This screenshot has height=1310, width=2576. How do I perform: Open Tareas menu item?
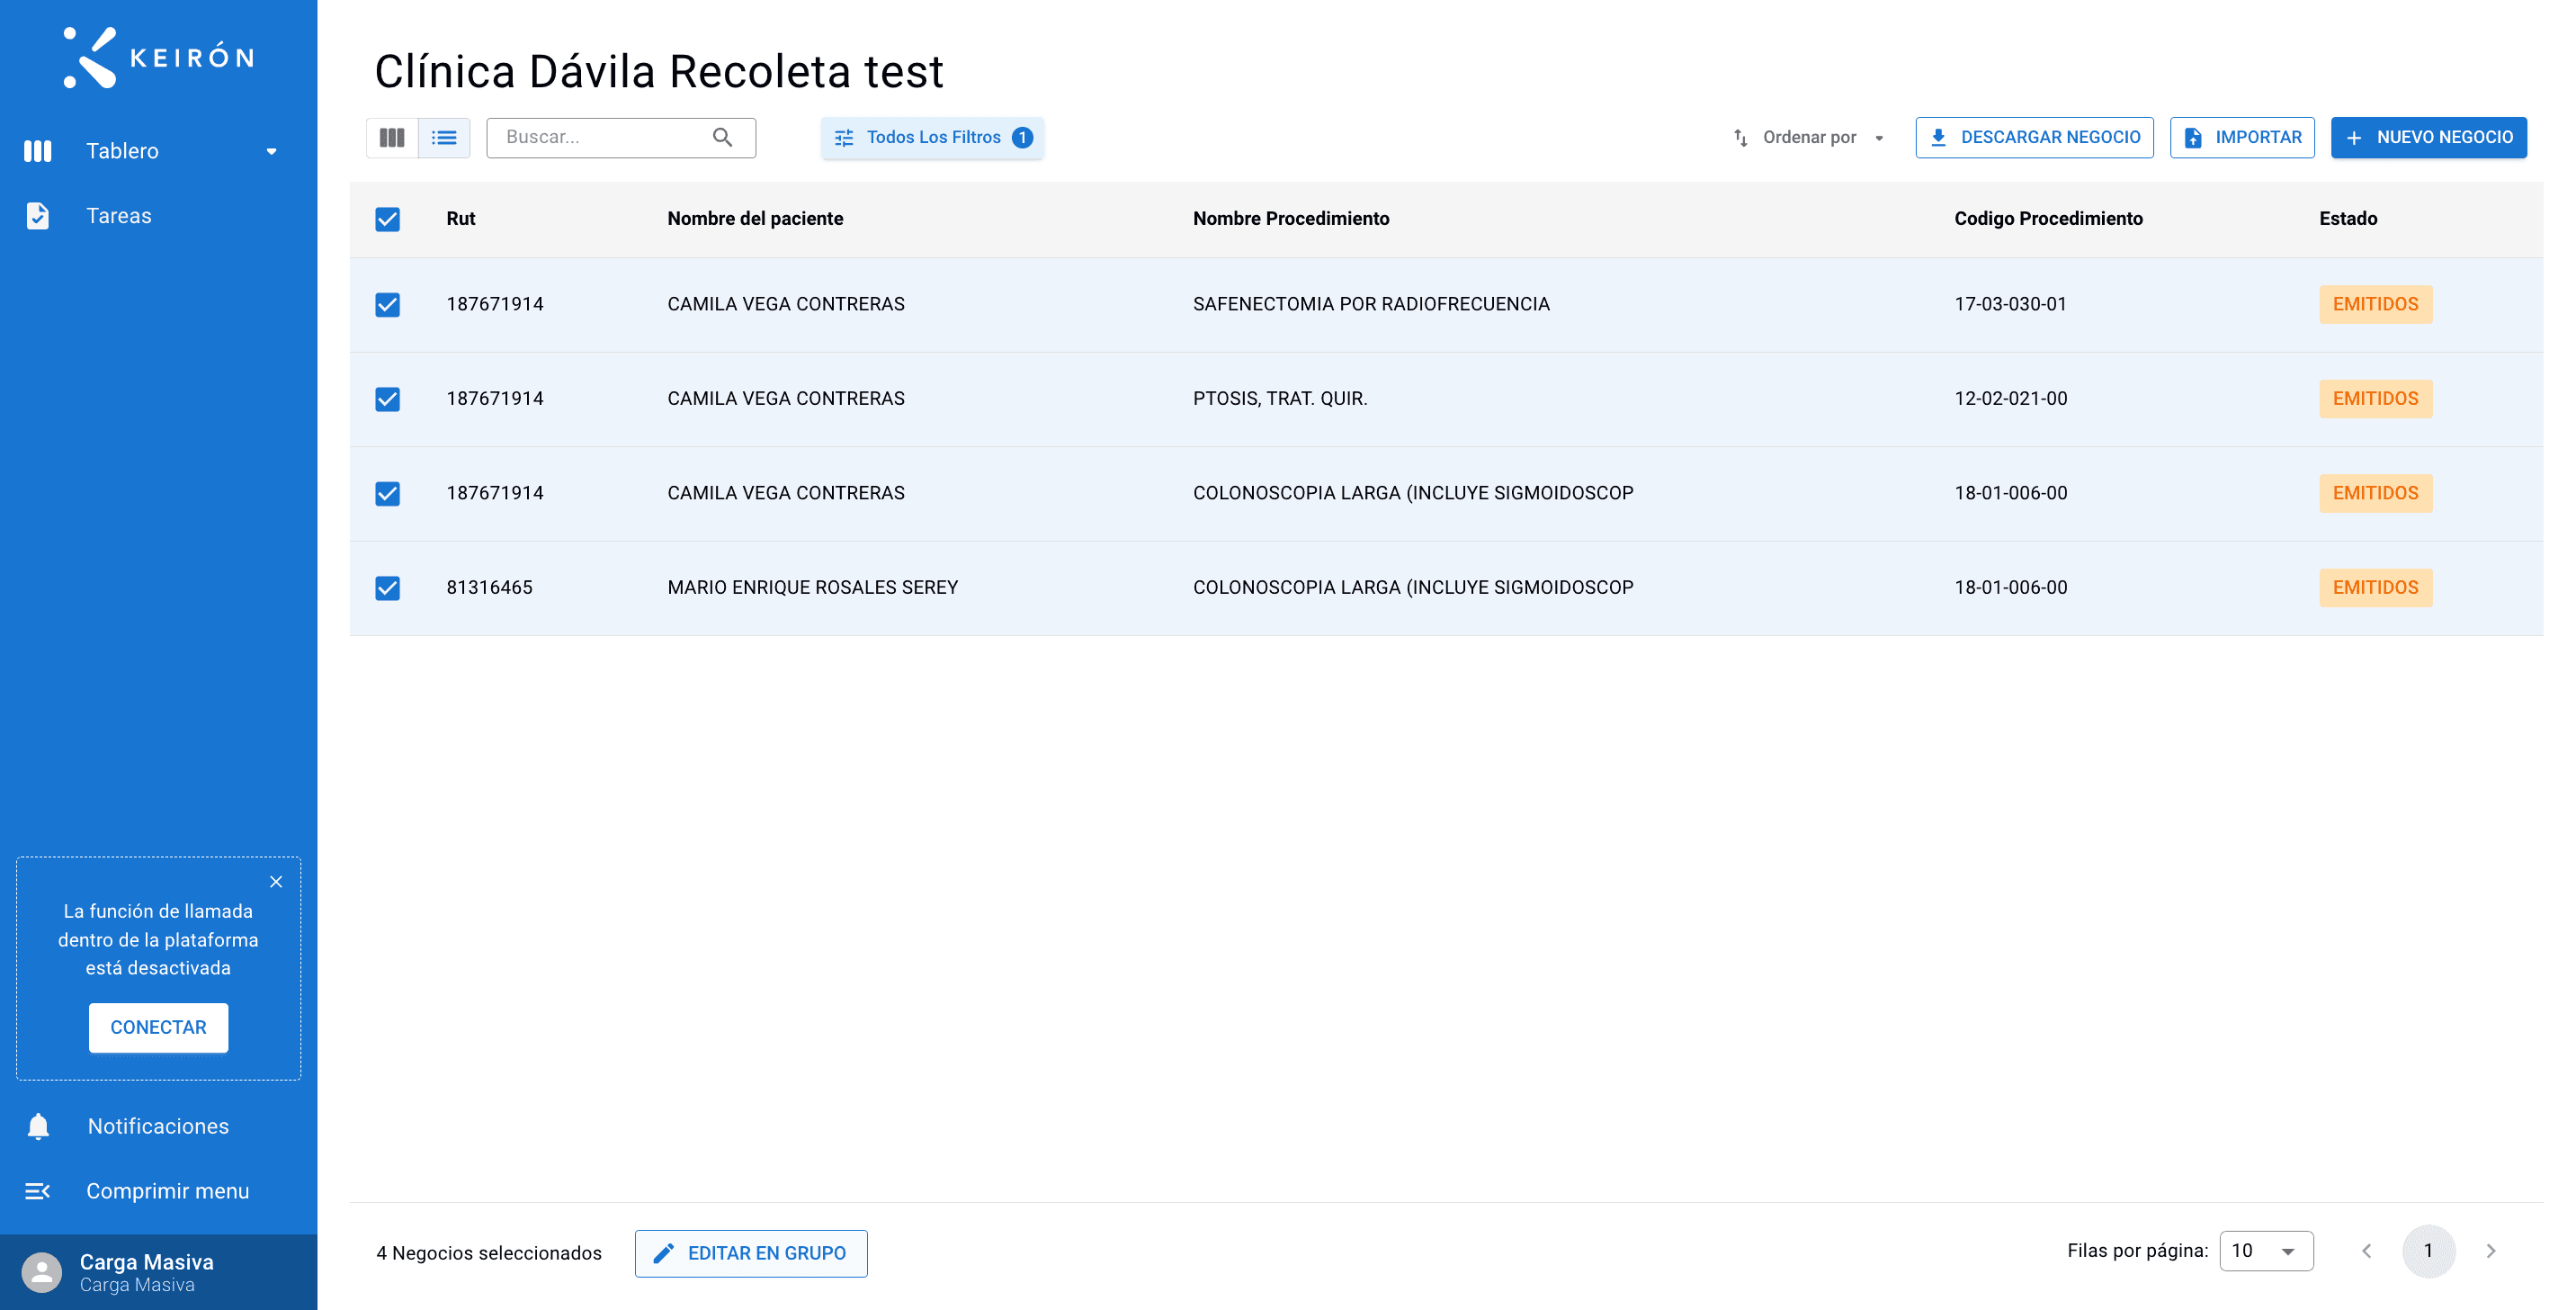tap(158, 216)
